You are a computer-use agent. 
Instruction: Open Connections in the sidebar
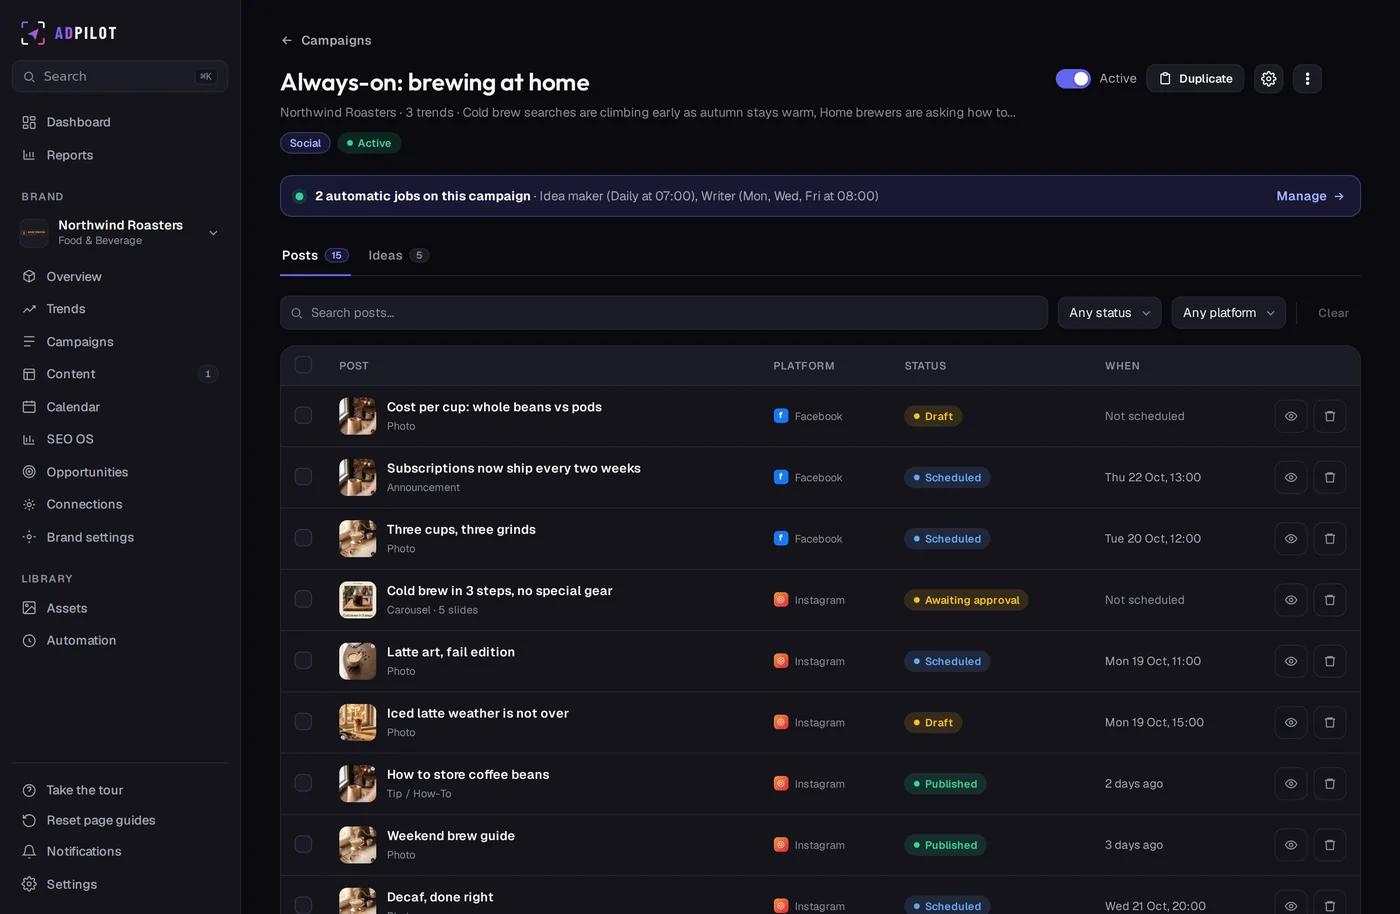(120, 504)
